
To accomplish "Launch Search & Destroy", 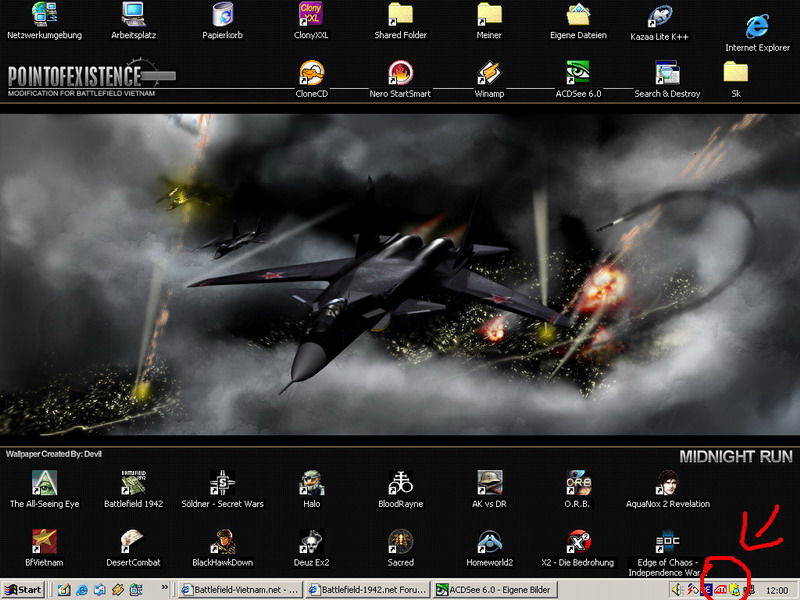I will click(667, 80).
